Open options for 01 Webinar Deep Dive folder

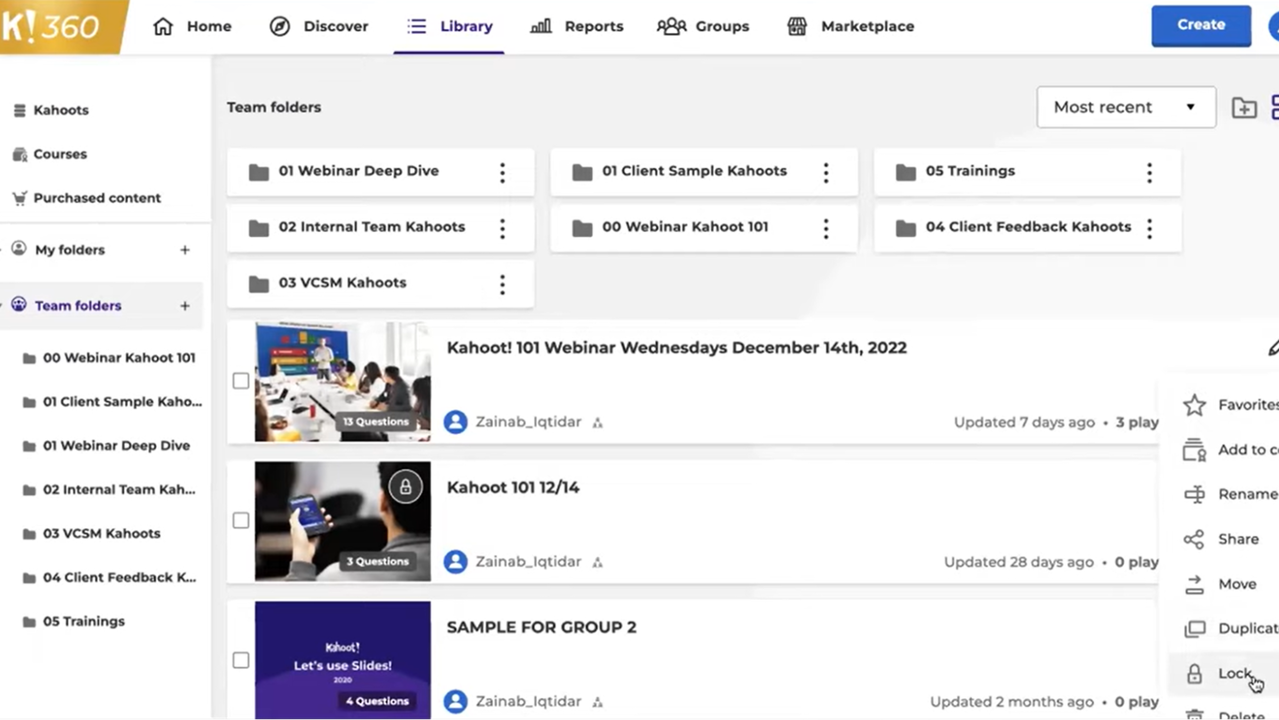[x=502, y=172]
